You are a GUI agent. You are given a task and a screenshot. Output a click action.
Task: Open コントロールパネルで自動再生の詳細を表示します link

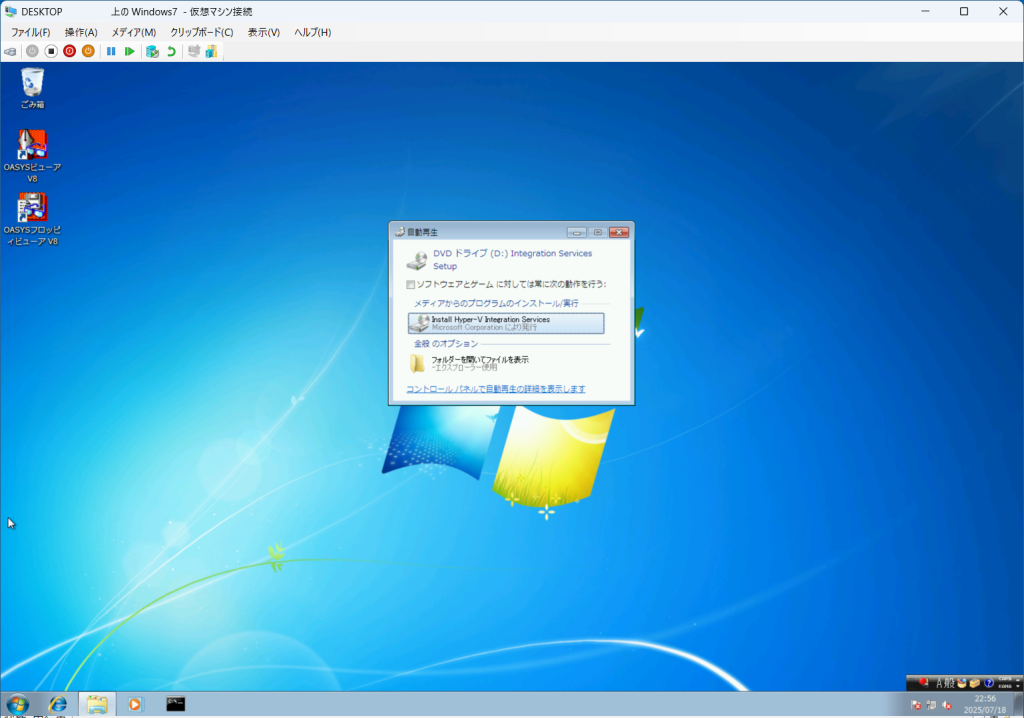pos(496,389)
